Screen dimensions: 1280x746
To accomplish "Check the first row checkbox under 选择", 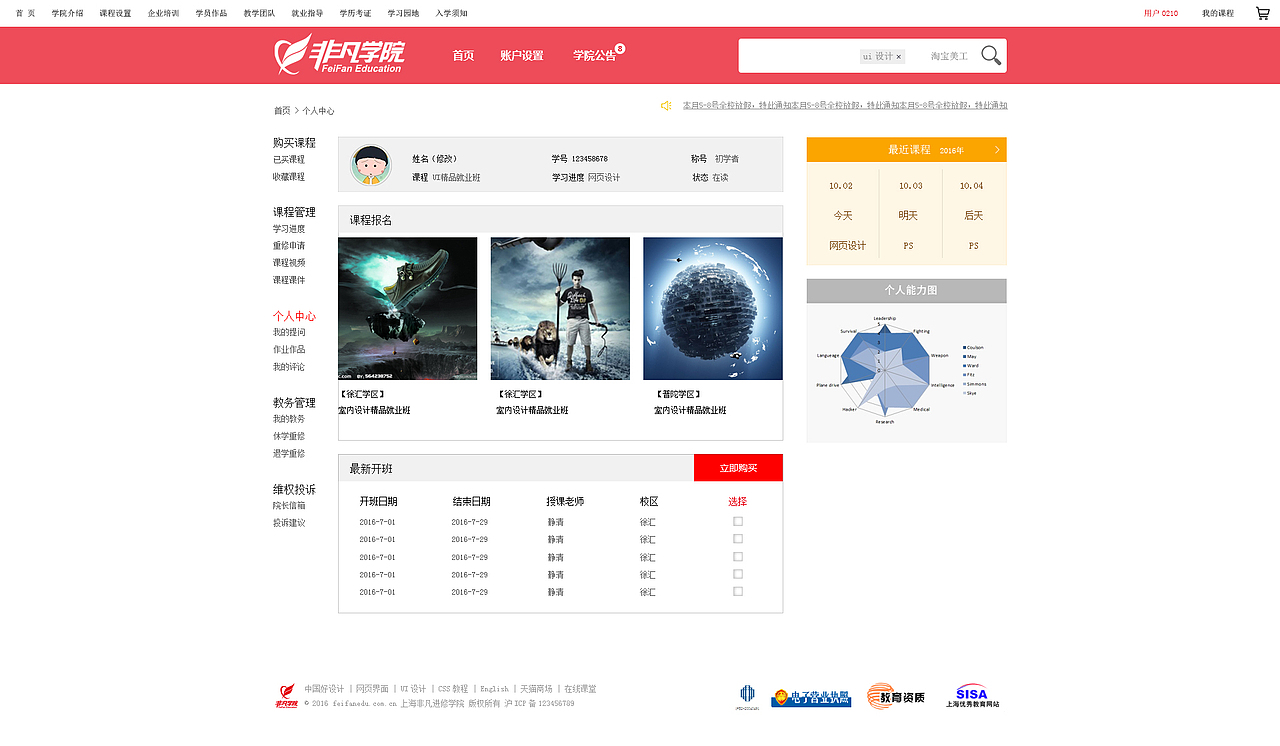I will [x=737, y=519].
